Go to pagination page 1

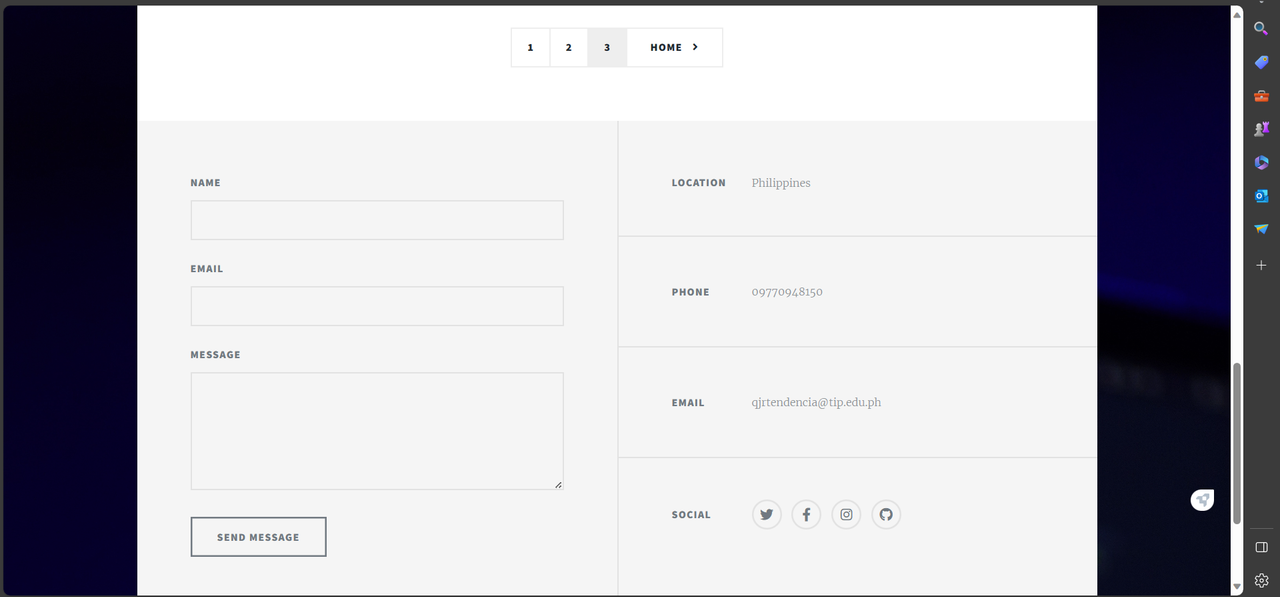[x=531, y=47]
